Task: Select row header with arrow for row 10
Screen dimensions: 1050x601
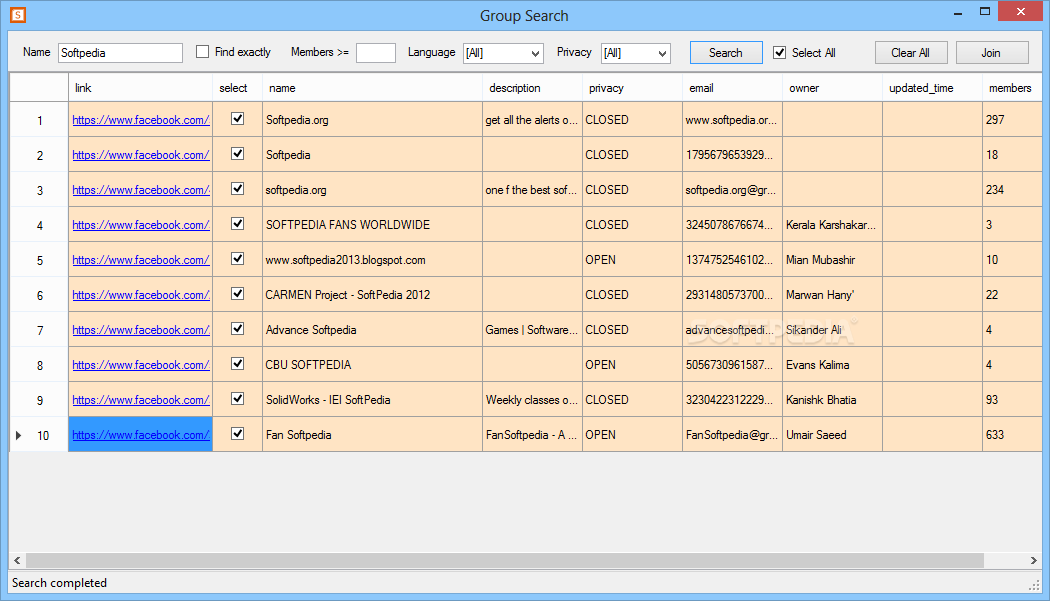Action: coord(39,435)
